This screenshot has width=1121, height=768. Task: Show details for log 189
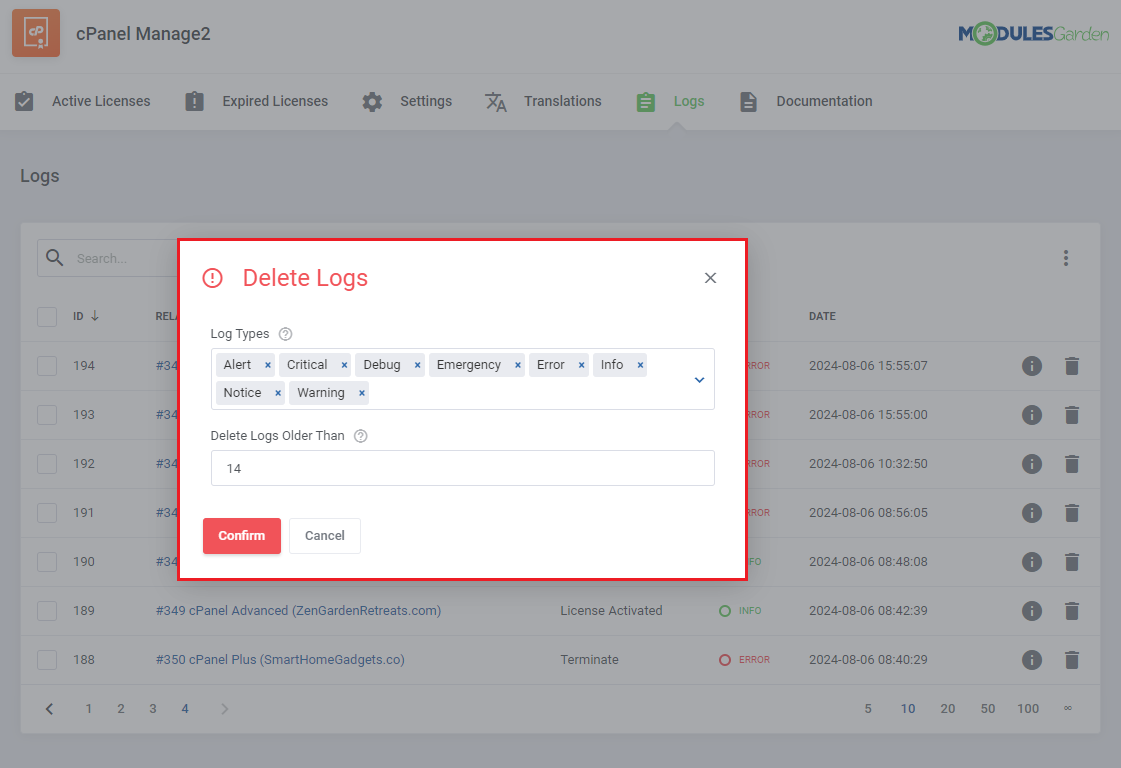1032,611
